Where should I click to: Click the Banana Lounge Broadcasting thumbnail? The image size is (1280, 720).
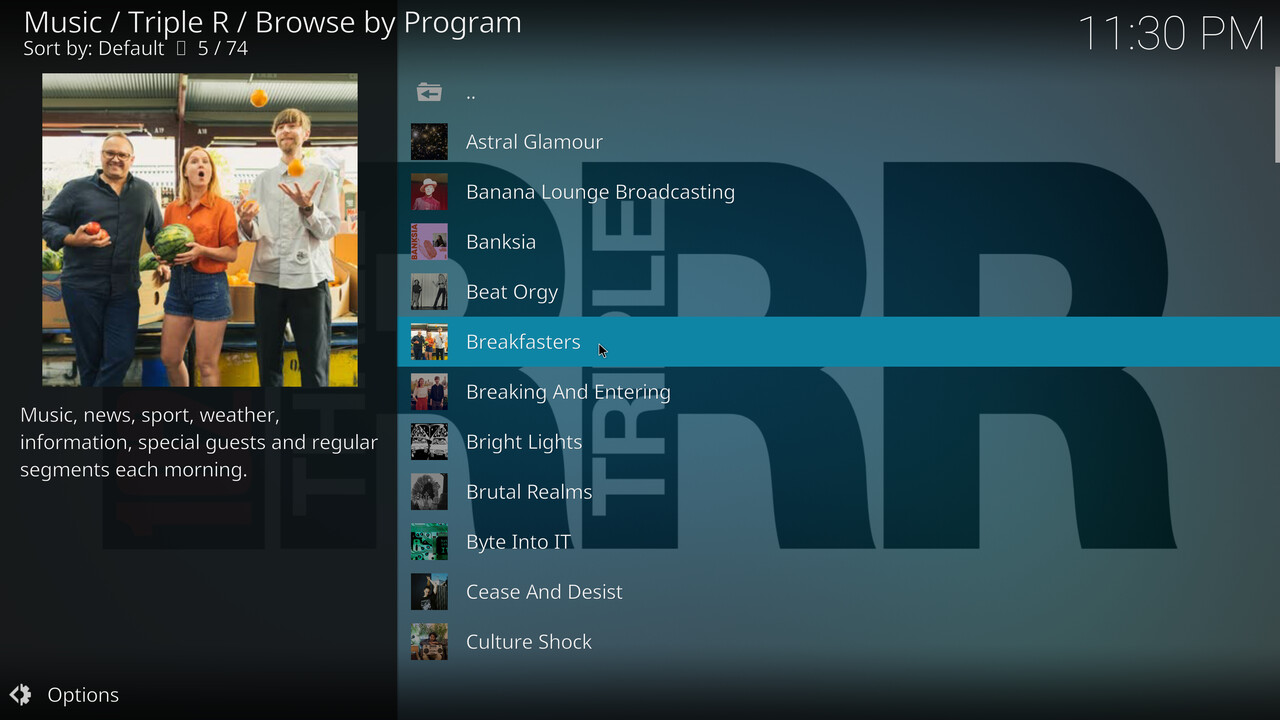click(429, 192)
